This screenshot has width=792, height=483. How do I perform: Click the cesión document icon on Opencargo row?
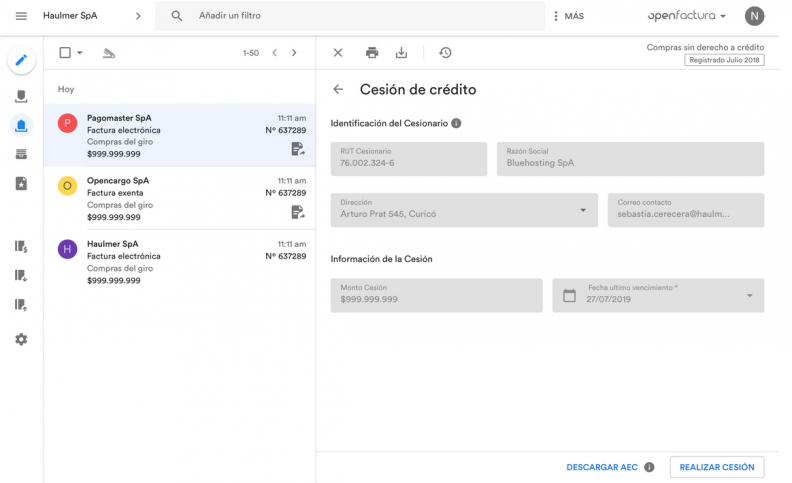(298, 212)
